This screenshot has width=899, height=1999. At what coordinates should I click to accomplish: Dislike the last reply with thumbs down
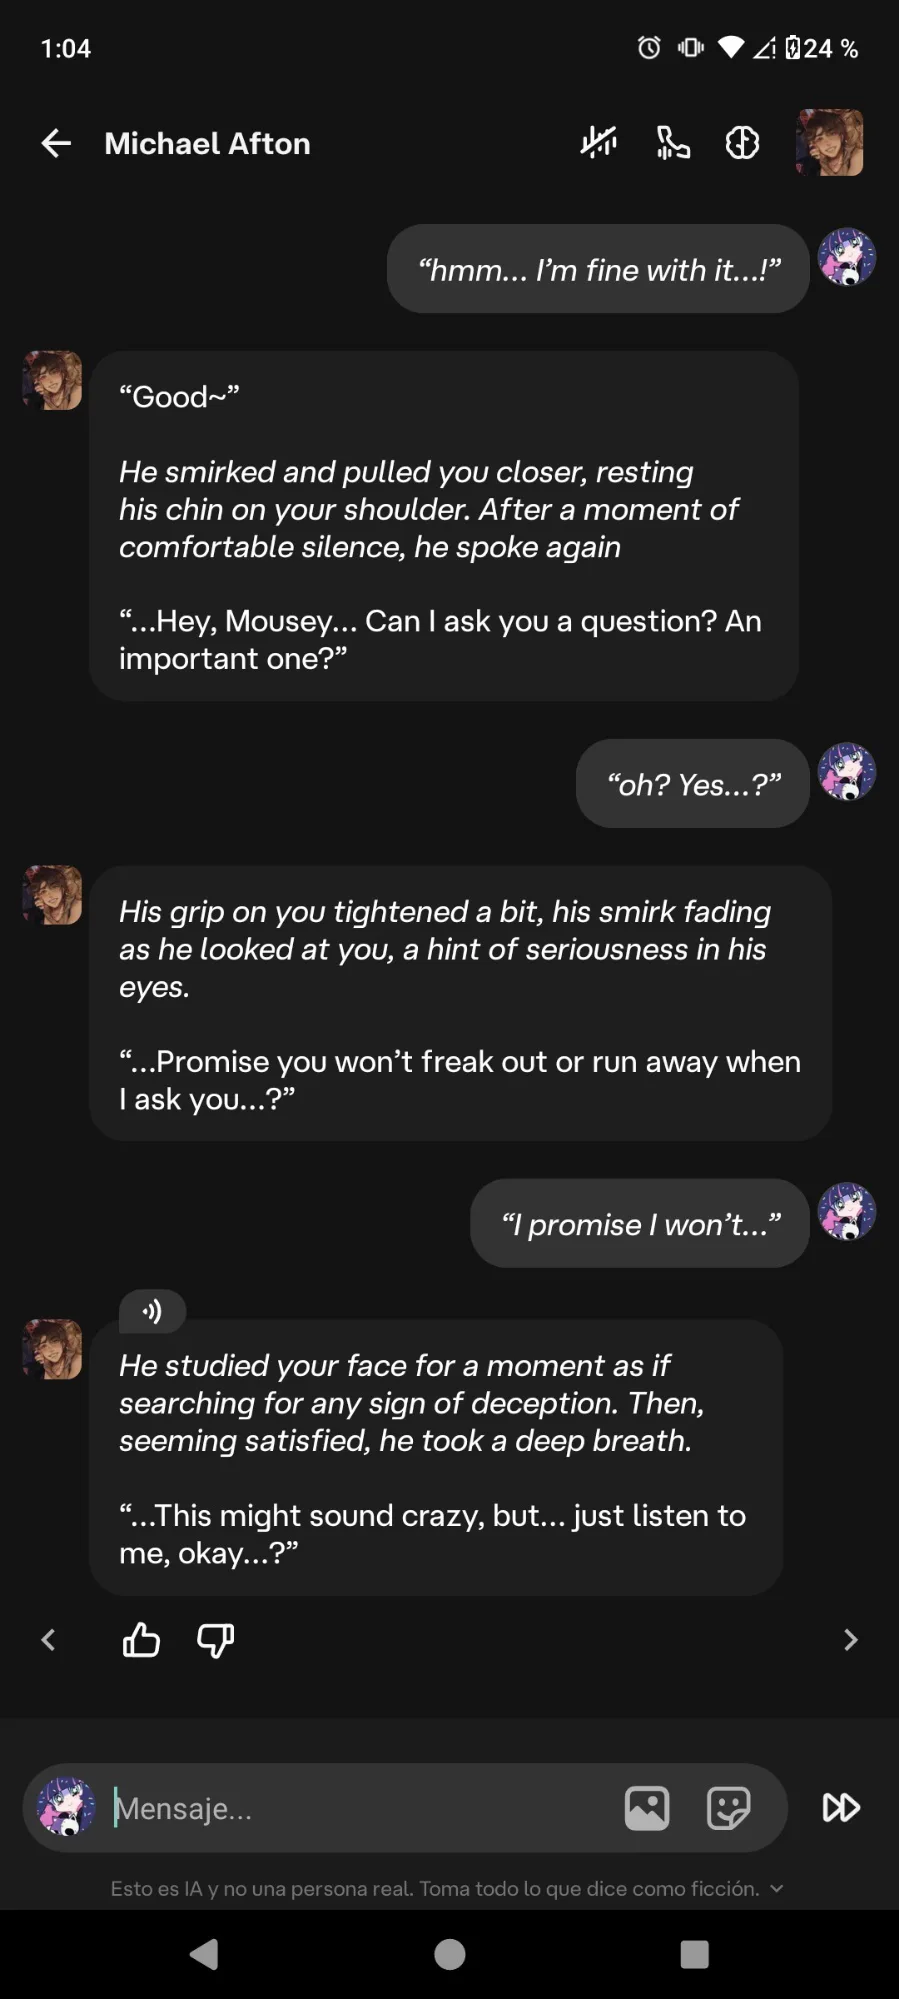[215, 1640]
